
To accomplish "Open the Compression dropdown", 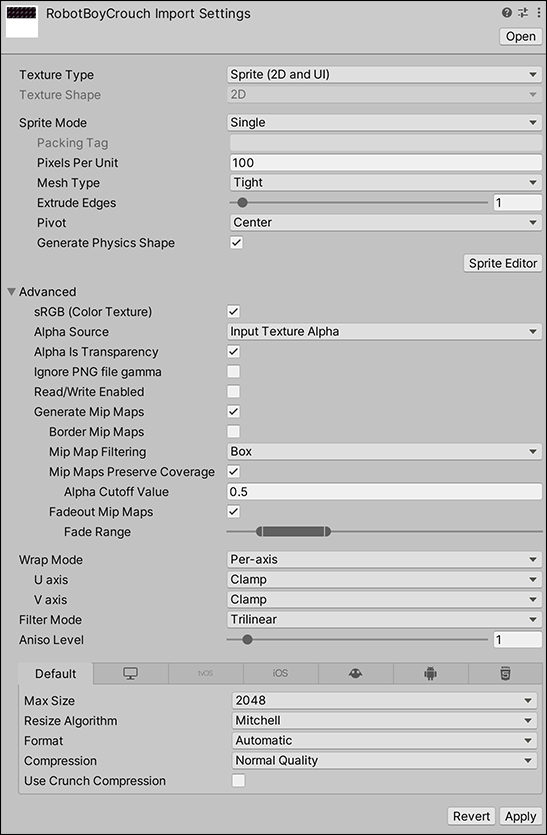I will [384, 760].
